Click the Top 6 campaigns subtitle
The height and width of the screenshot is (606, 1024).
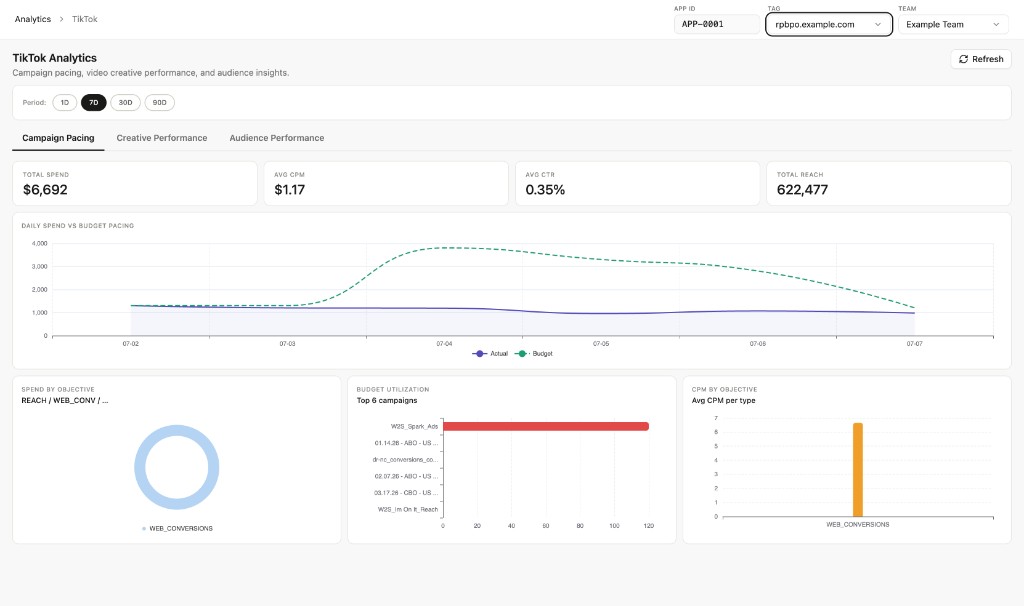(x=387, y=400)
